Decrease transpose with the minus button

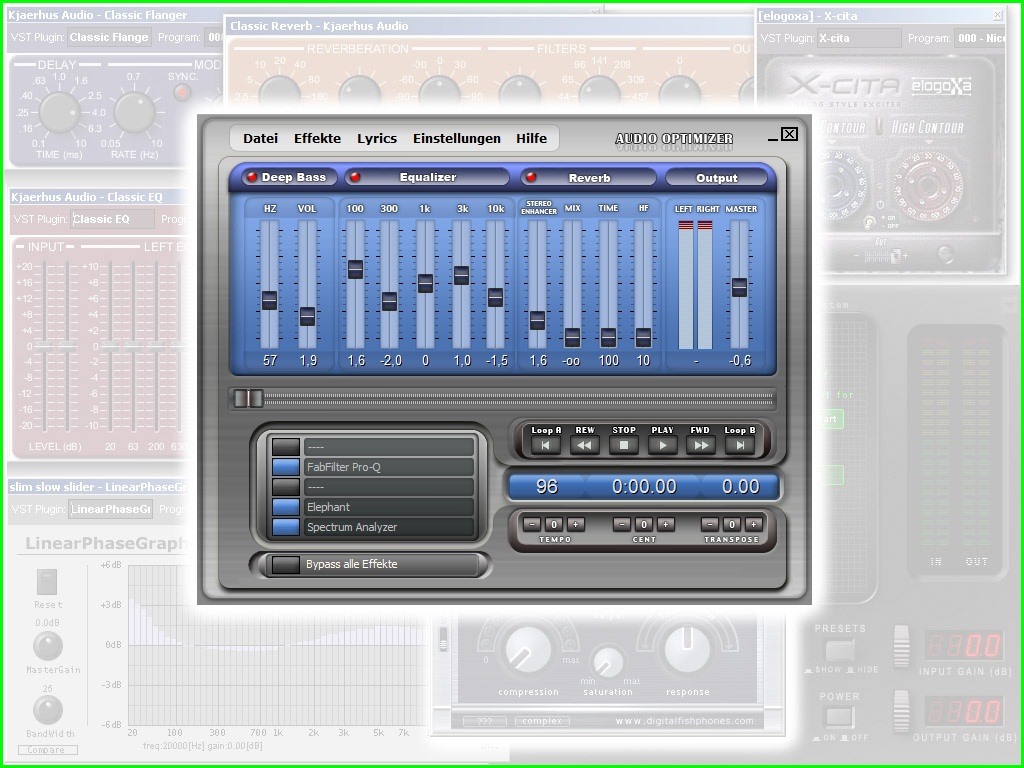click(710, 524)
